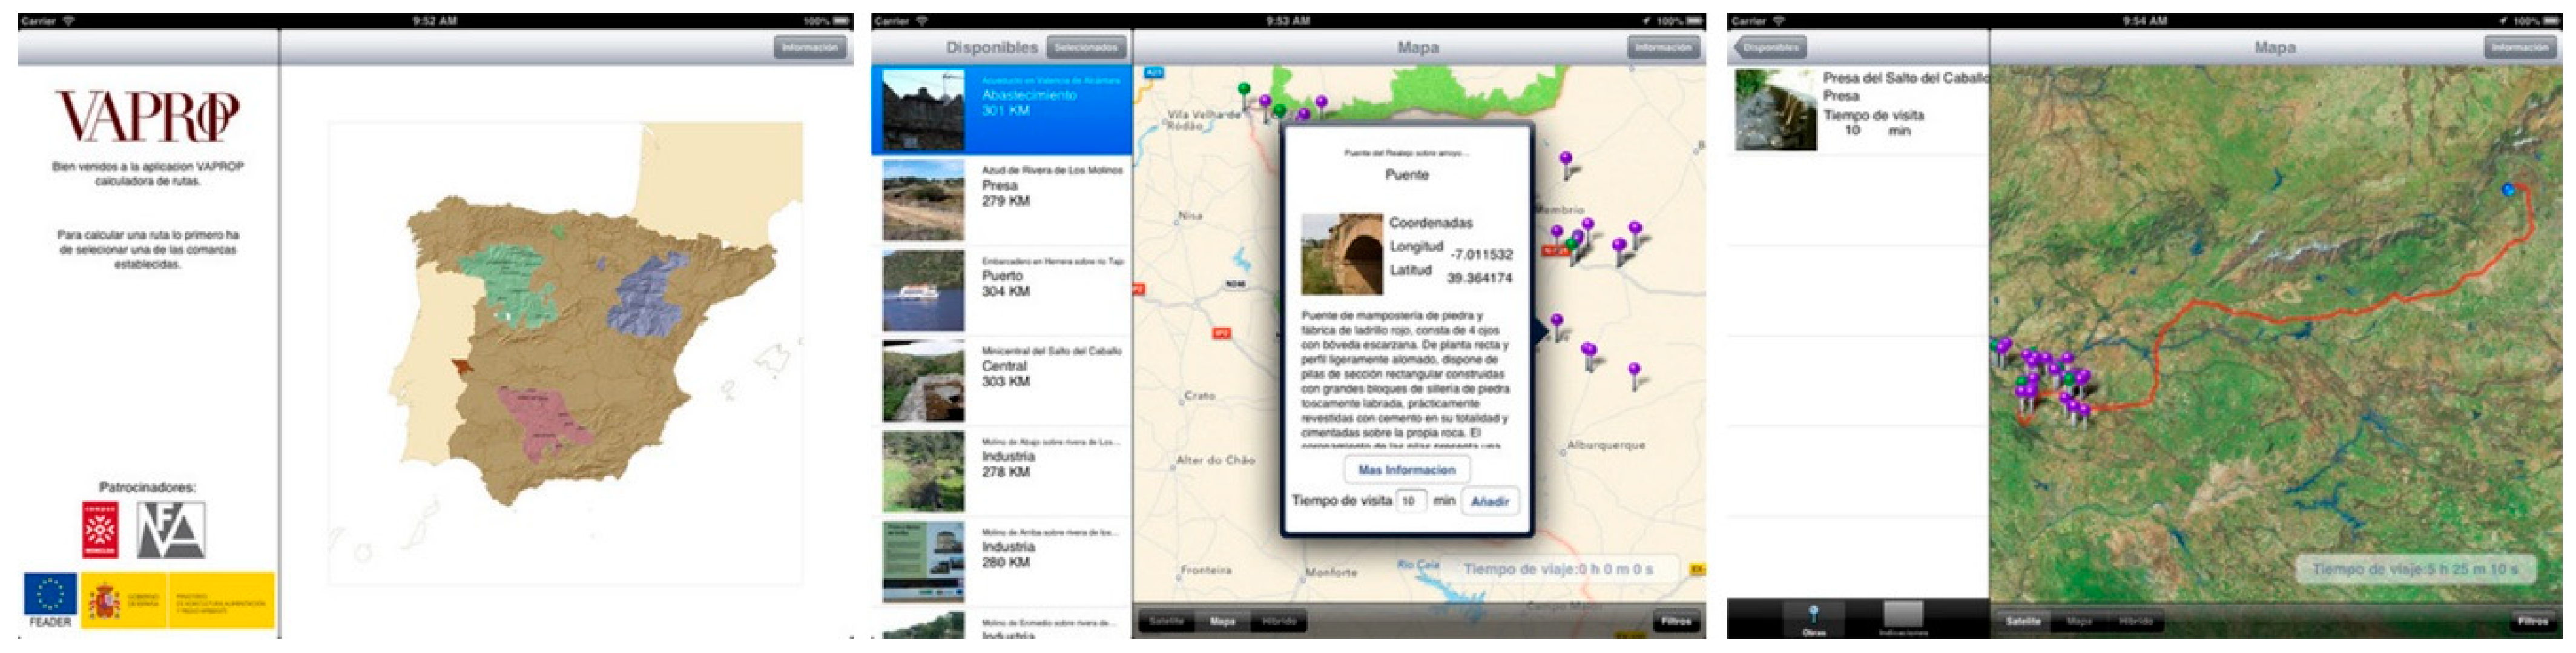Viewport: 2576px width, 653px height.
Task: Click the red Navarra sponsor logo
Action: [x=100, y=529]
